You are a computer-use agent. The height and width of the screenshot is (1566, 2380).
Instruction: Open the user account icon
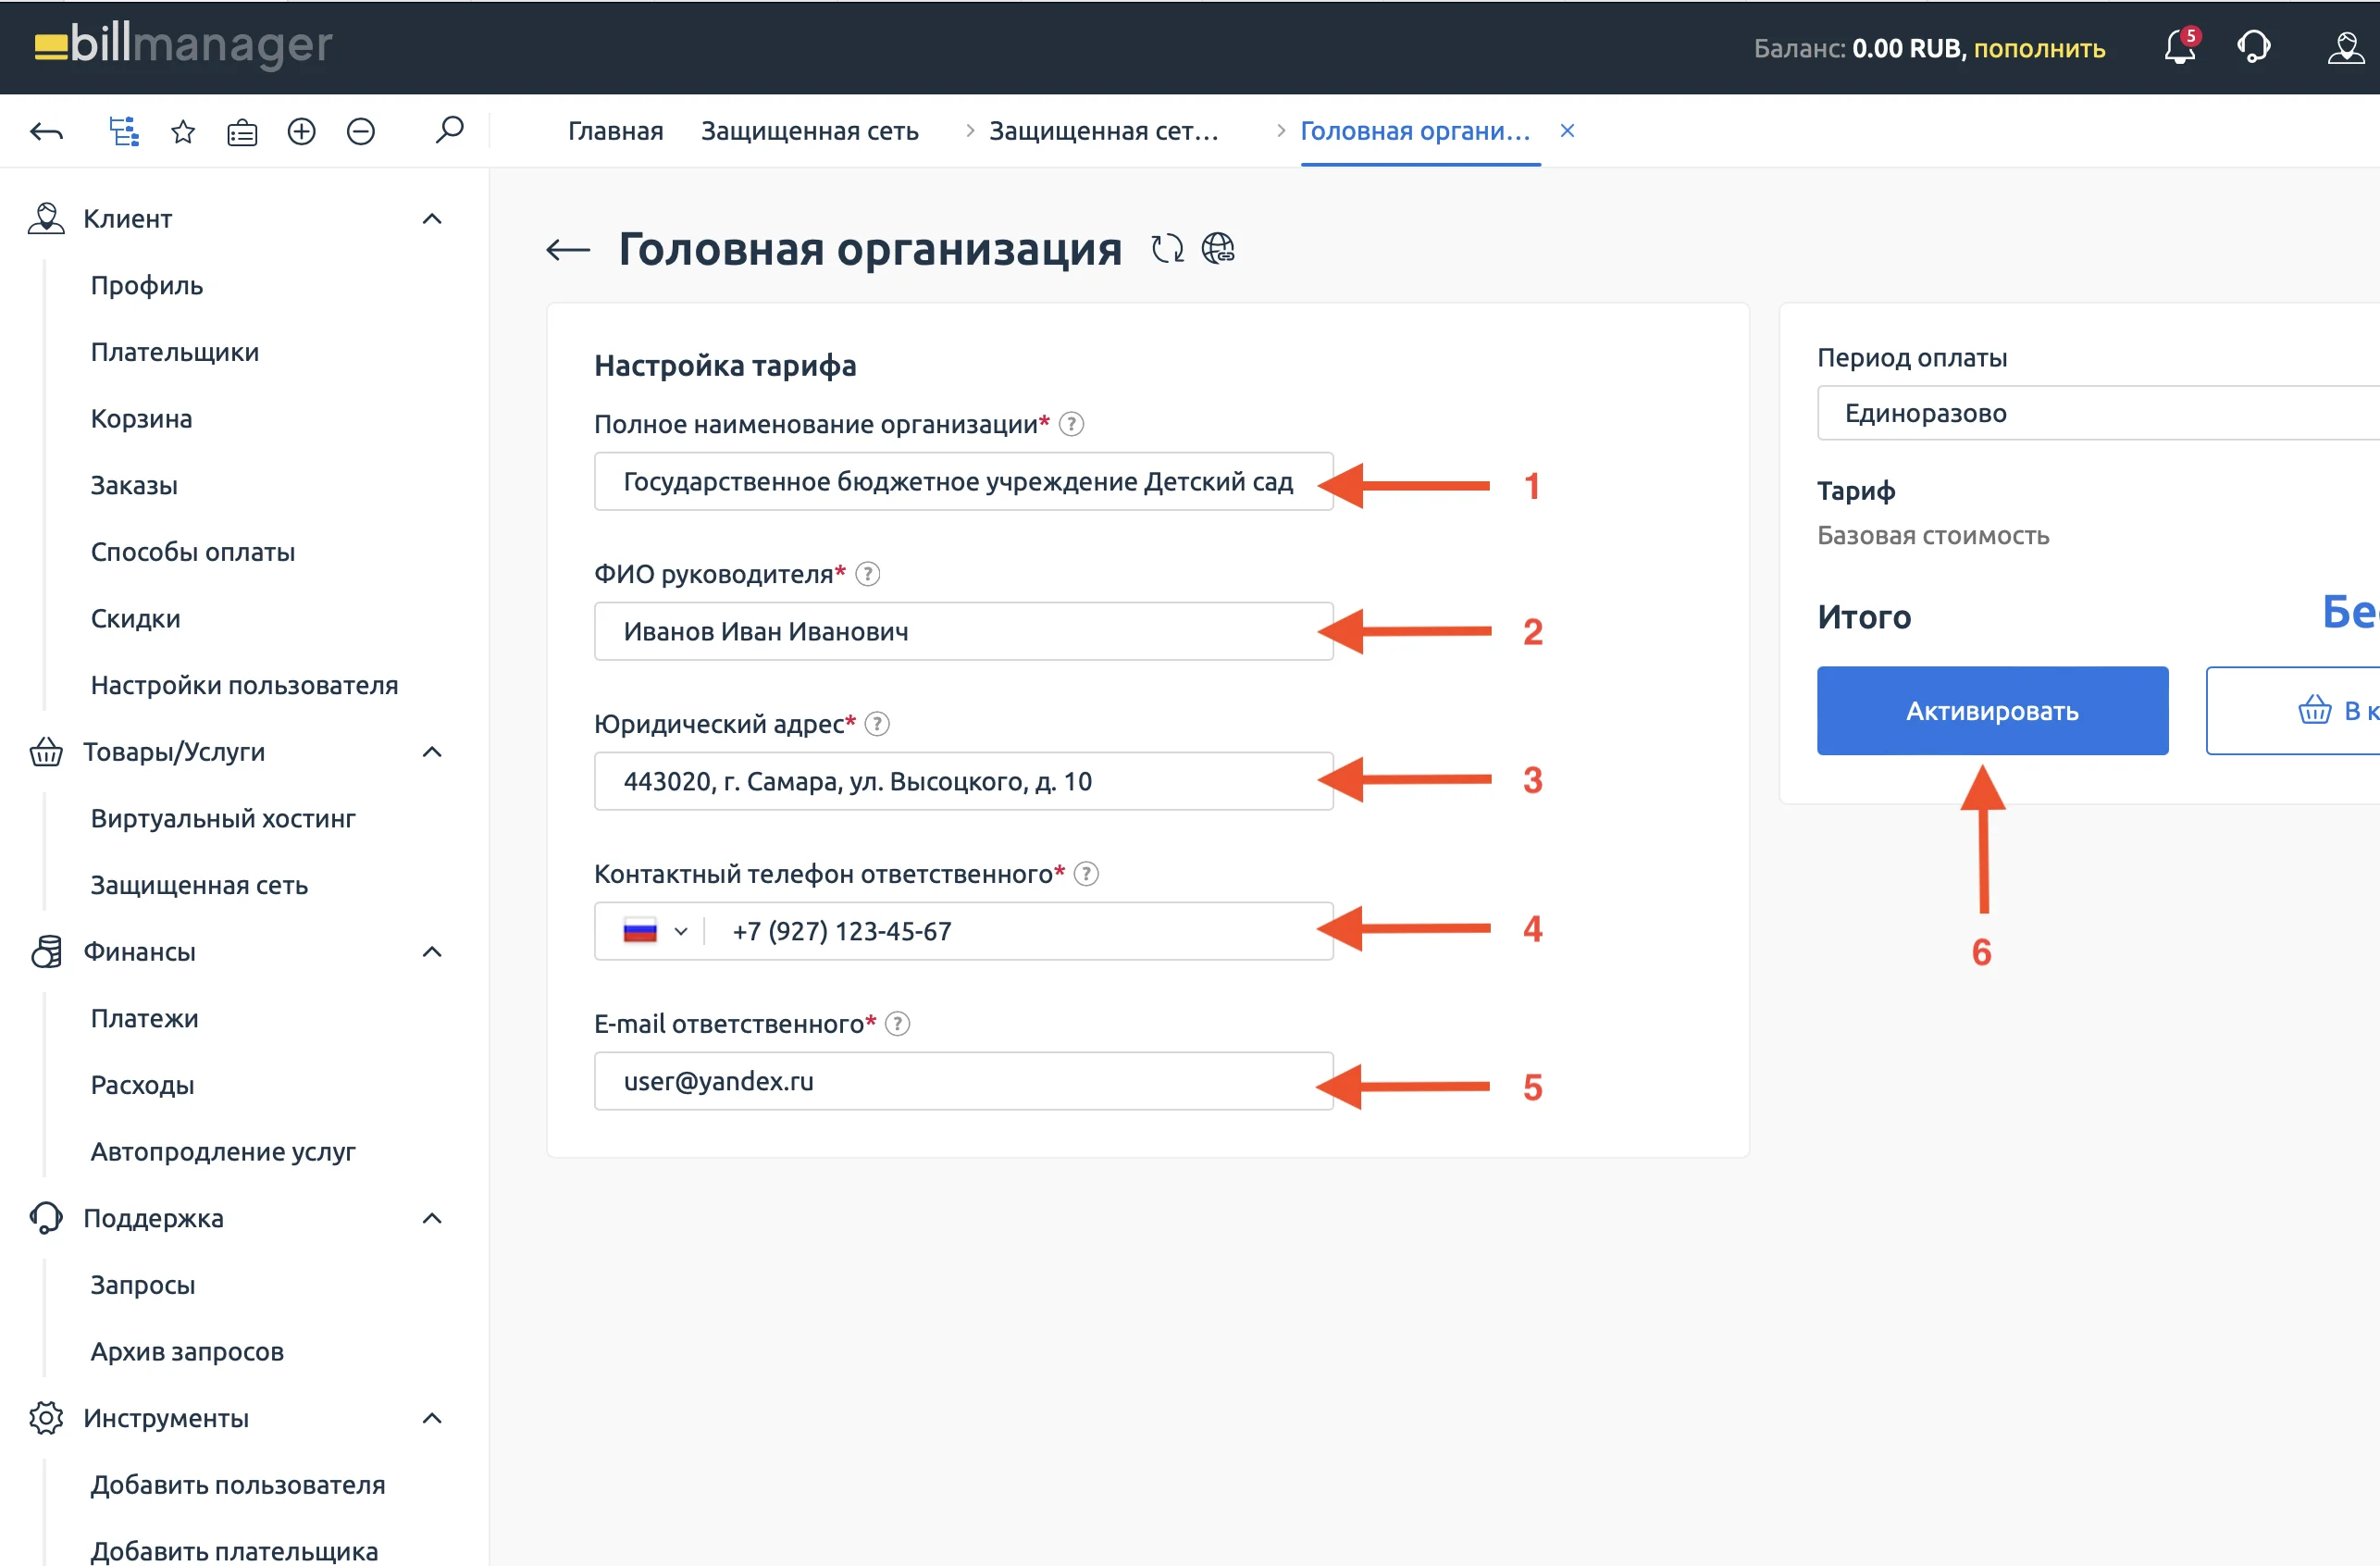[x=2345, y=47]
